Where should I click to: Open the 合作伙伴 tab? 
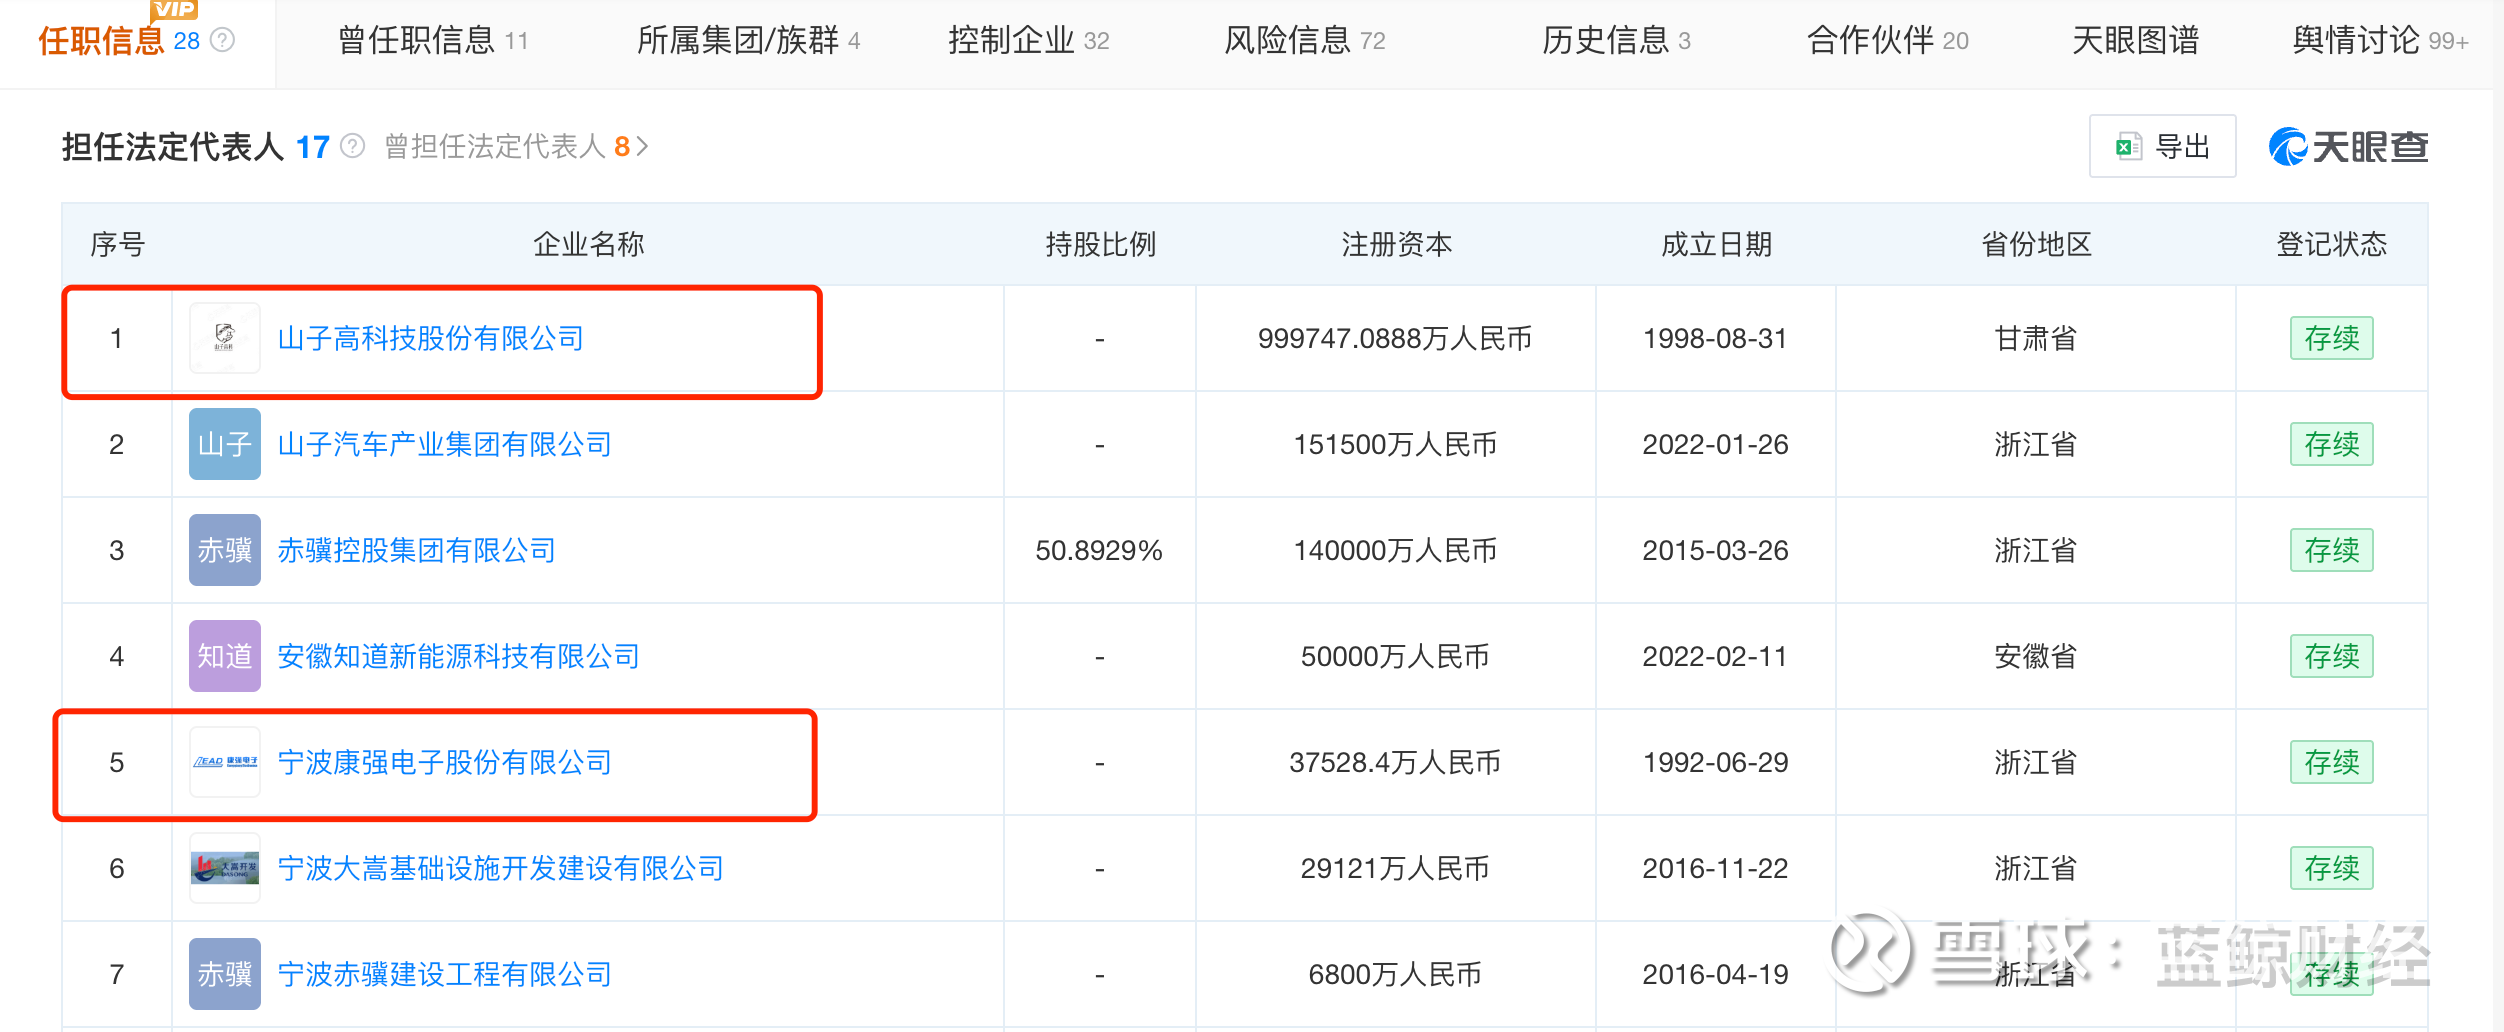point(1888,40)
